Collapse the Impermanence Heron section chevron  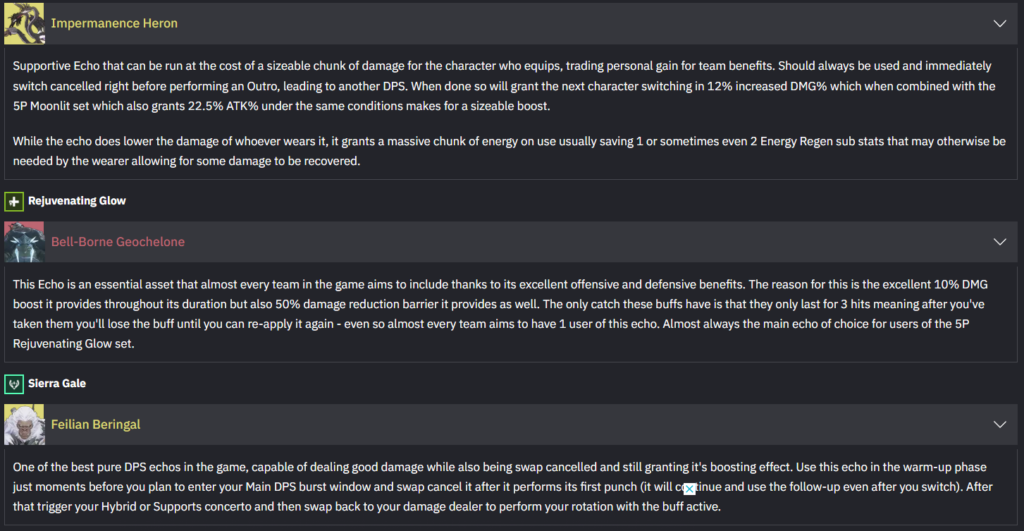click(999, 23)
